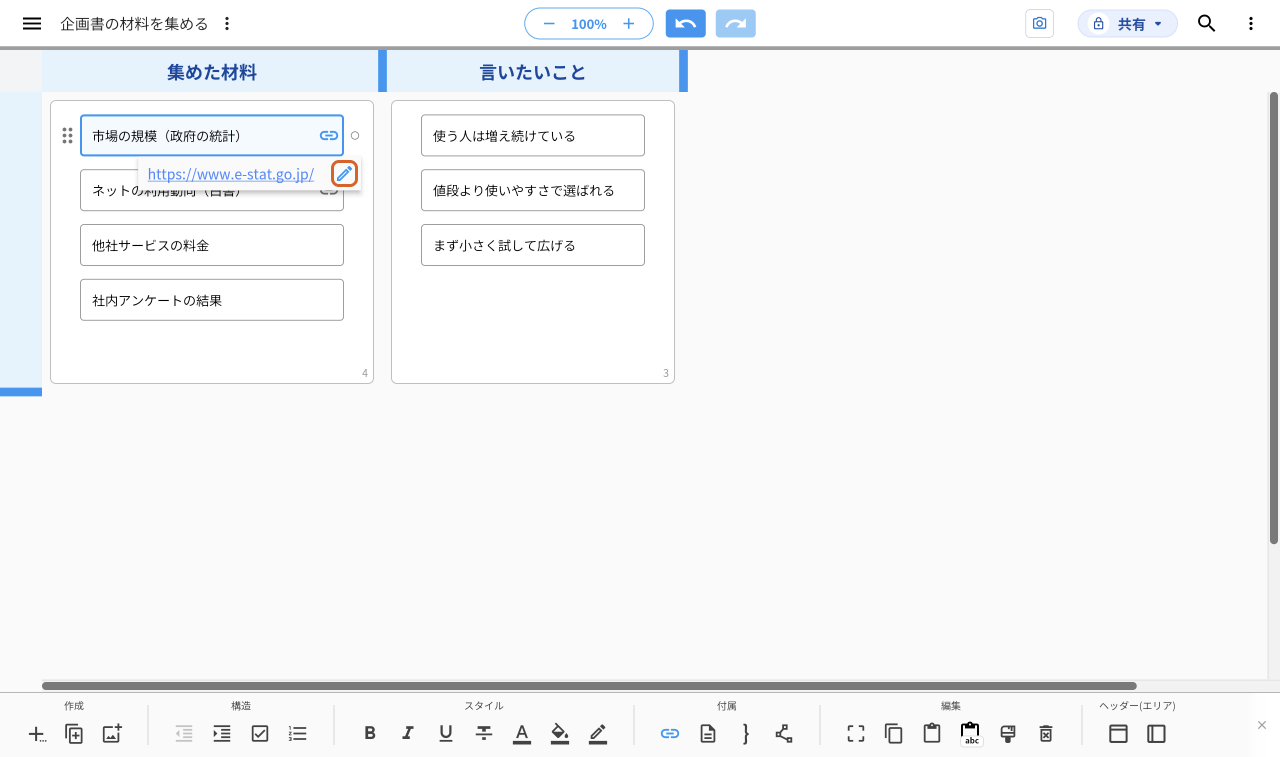
Task: Open text color picker
Action: pyautogui.click(x=522, y=734)
